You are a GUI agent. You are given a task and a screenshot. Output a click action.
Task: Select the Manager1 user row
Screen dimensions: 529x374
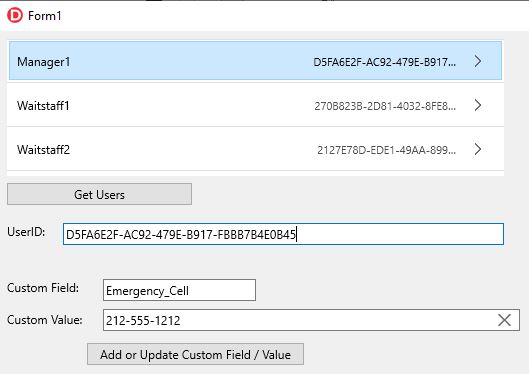(x=255, y=61)
